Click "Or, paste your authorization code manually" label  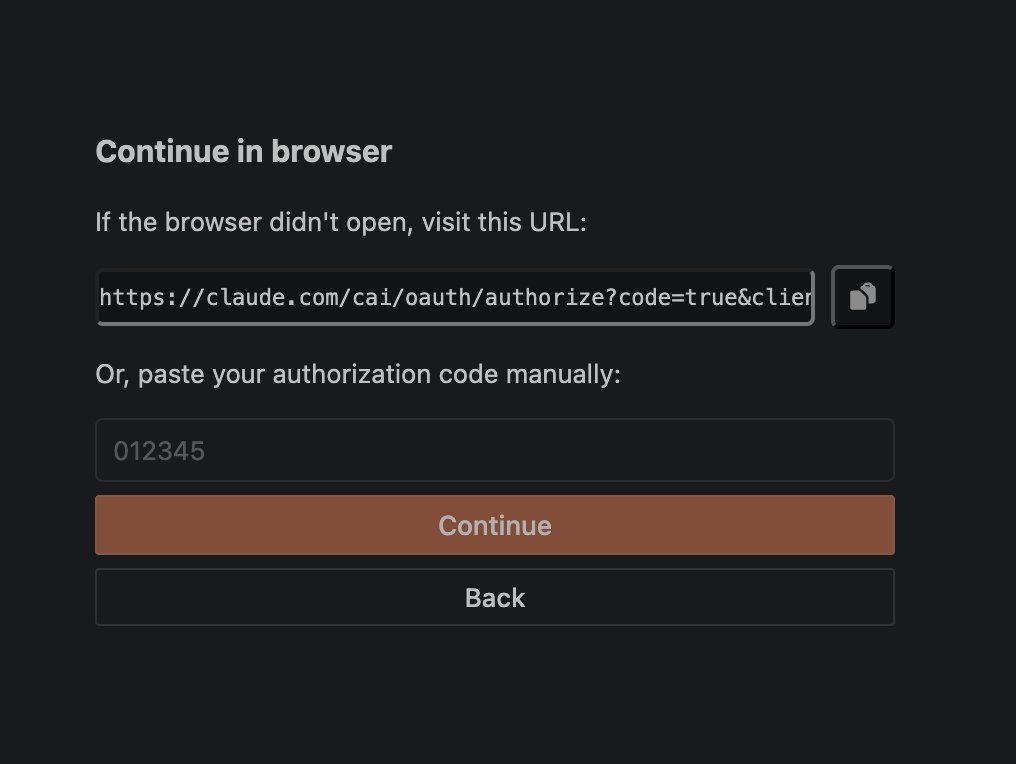pos(358,375)
